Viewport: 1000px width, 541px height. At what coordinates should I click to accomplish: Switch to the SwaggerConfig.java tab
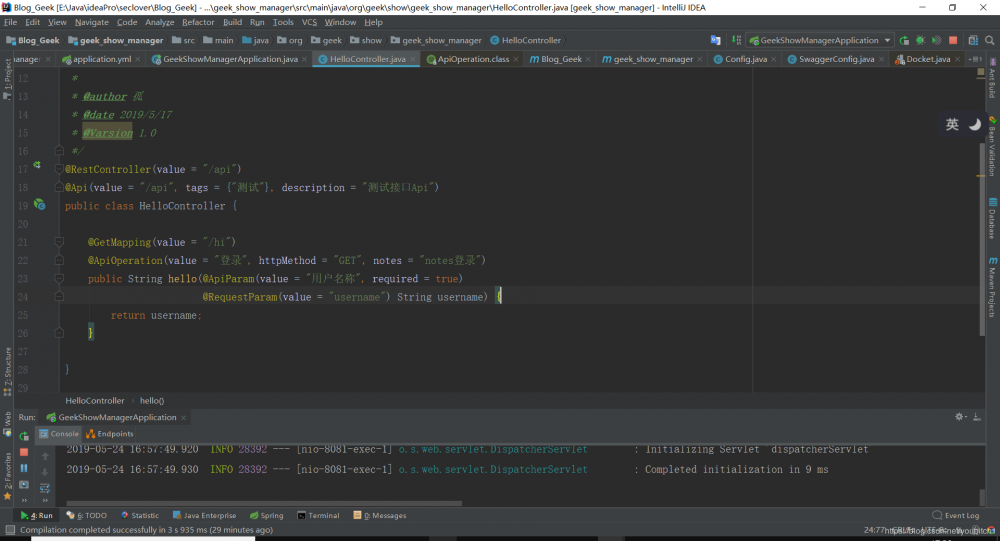[836, 59]
